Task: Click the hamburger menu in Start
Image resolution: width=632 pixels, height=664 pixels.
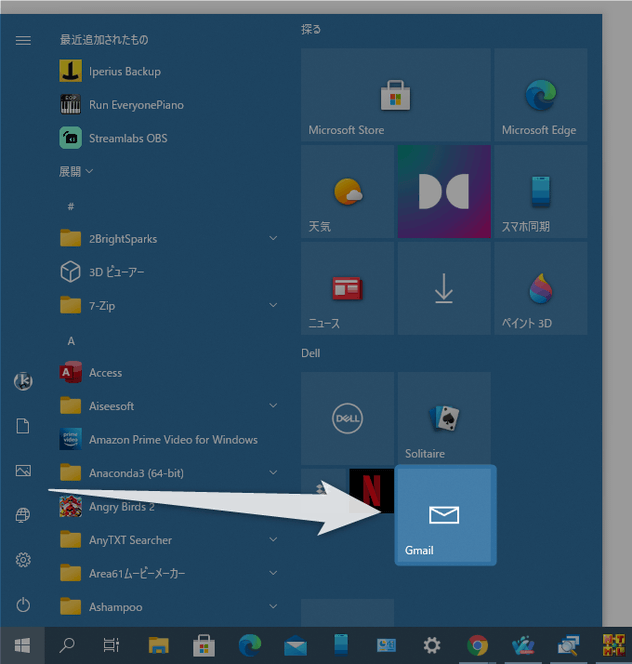Action: [x=23, y=40]
